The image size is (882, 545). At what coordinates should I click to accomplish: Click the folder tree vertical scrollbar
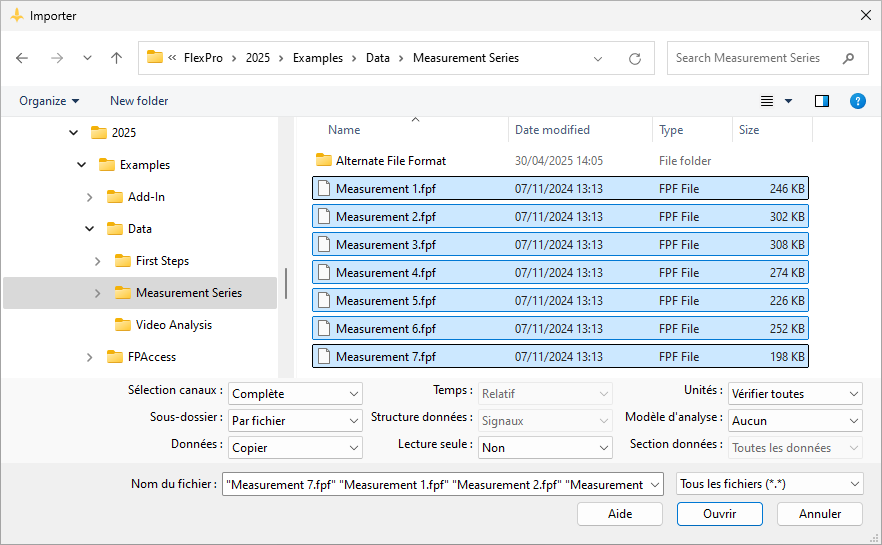tap(286, 283)
